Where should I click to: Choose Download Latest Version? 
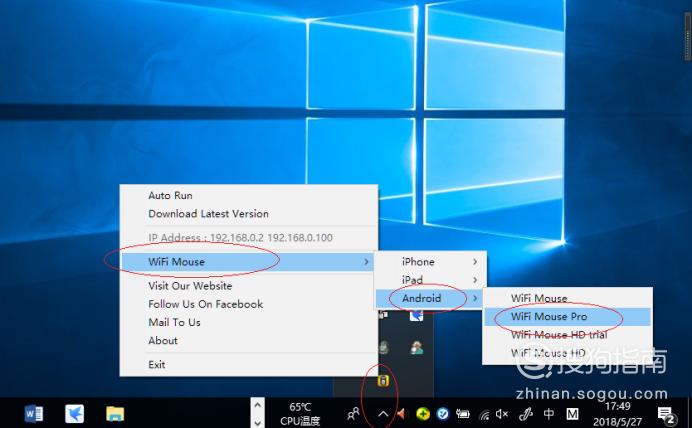249,214
